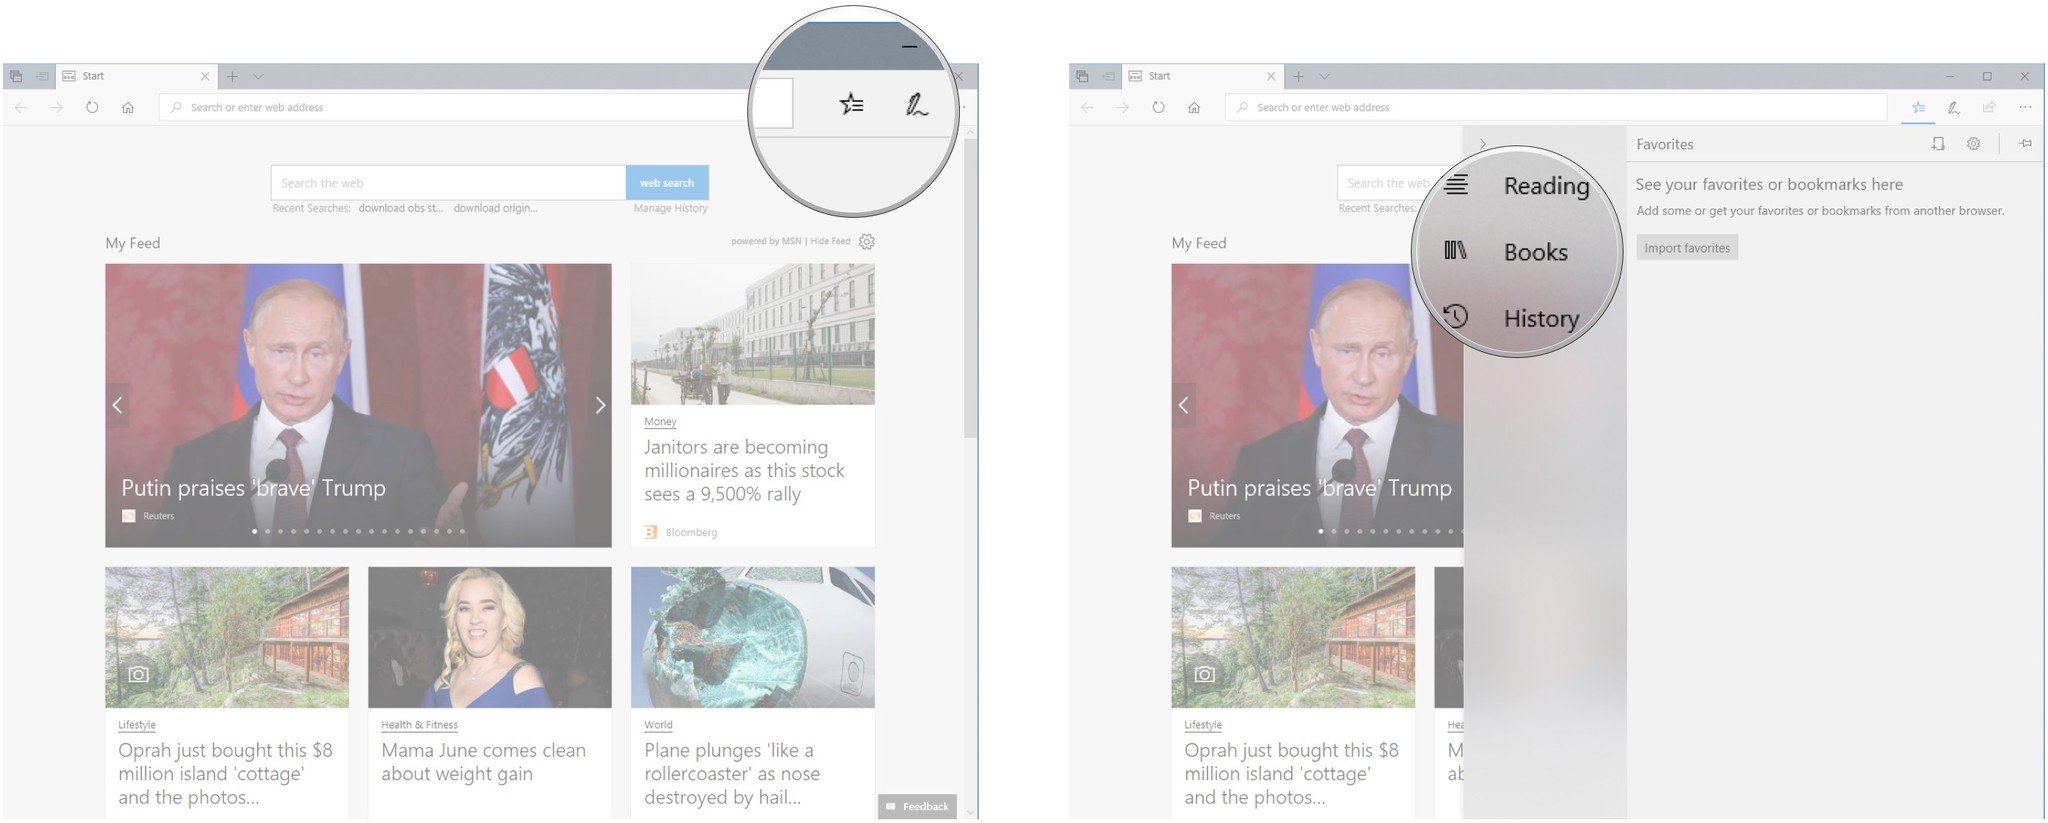Click the Bloomberg source label
The width and height of the screenshot is (2048, 823).
click(x=691, y=532)
